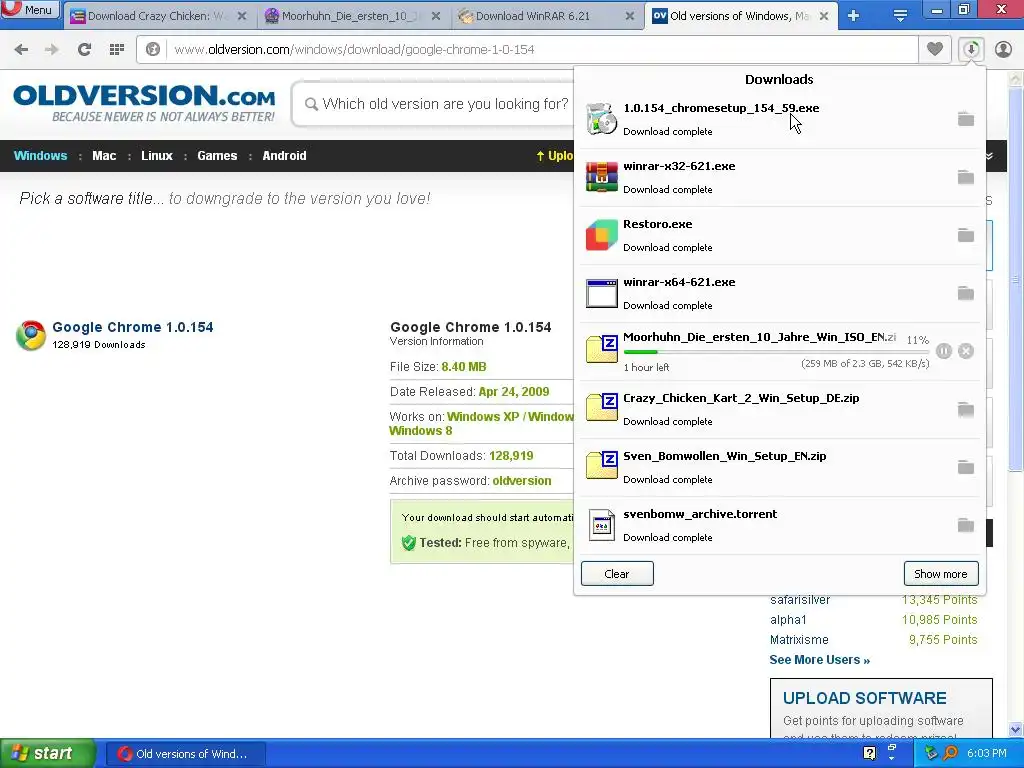The width and height of the screenshot is (1024, 768).
Task: Show winrar-x32-621.exe in folder
Action: [965, 178]
